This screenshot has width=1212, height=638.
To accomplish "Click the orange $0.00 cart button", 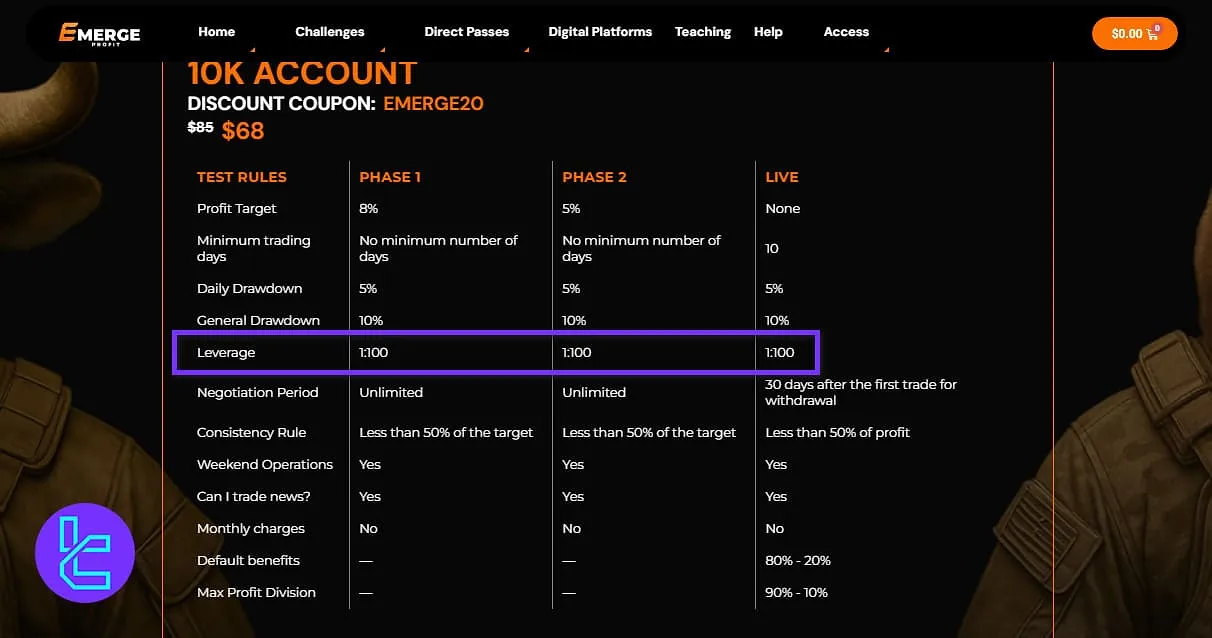I will pos(1134,33).
